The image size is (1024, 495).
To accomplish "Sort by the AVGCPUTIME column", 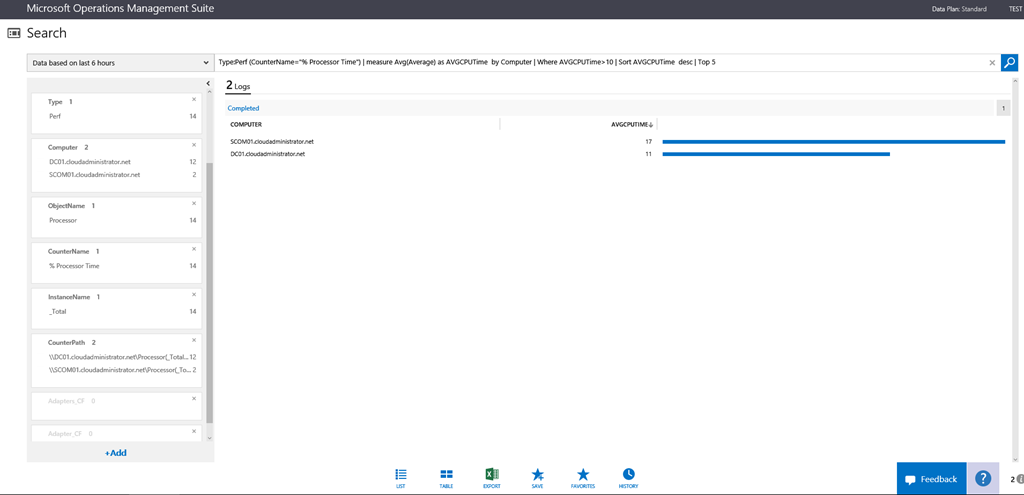I will 632,124.
